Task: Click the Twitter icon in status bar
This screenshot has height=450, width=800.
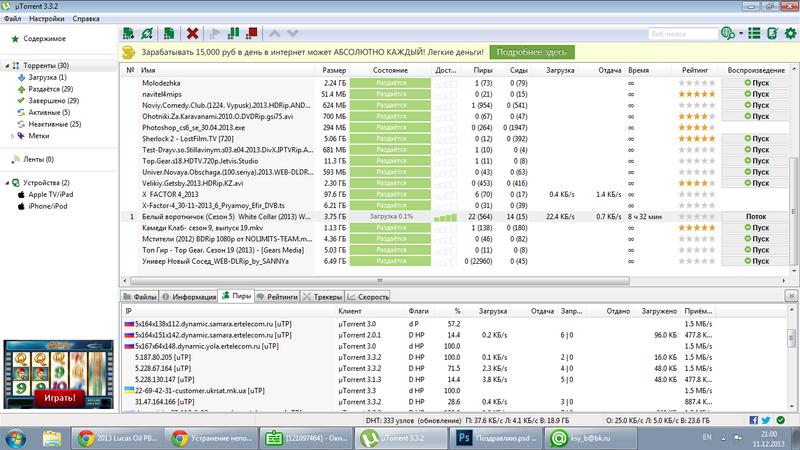Action: click(766, 420)
